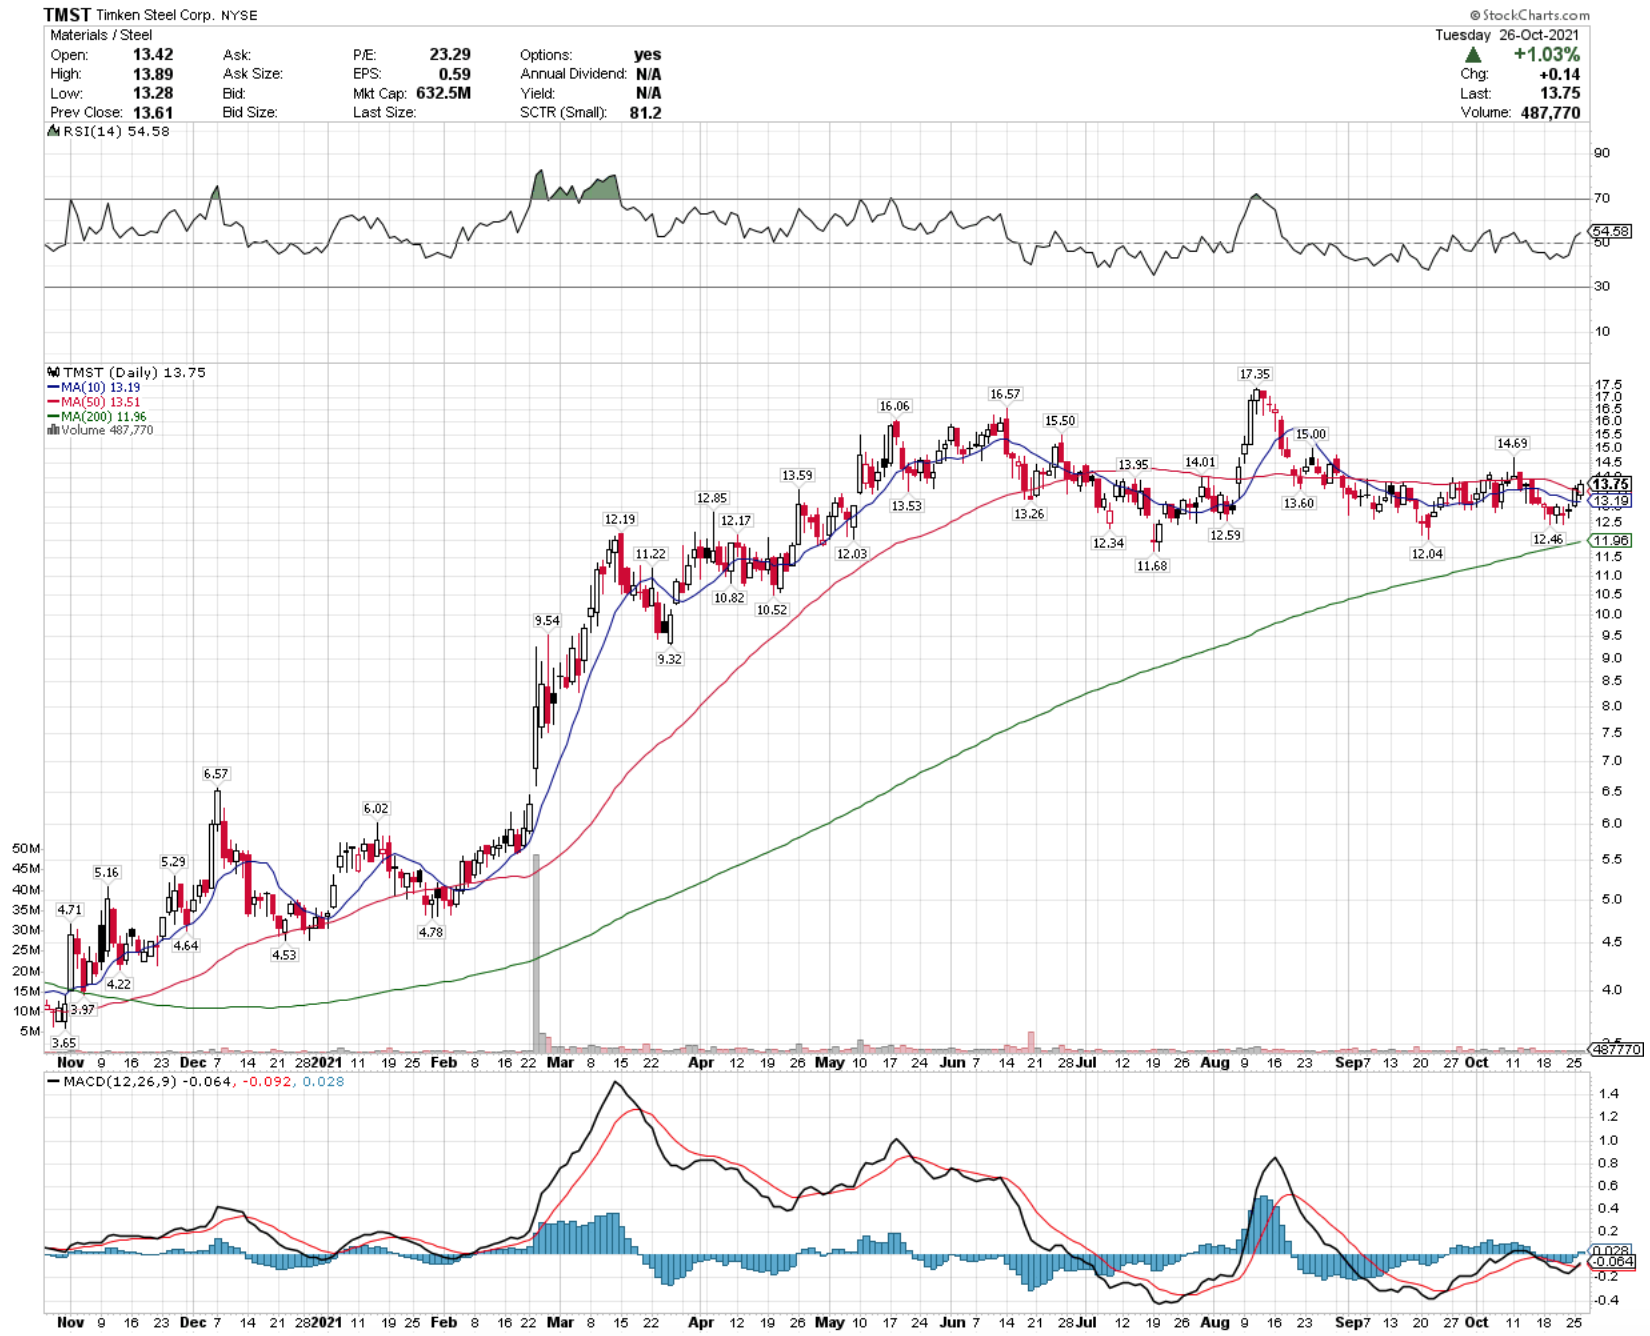Click the SCTR (Small) value 81.2

point(645,113)
